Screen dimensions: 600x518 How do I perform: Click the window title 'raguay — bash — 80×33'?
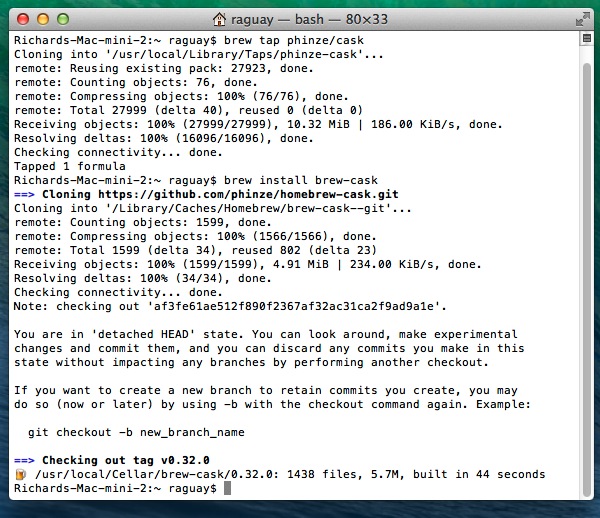click(x=309, y=20)
